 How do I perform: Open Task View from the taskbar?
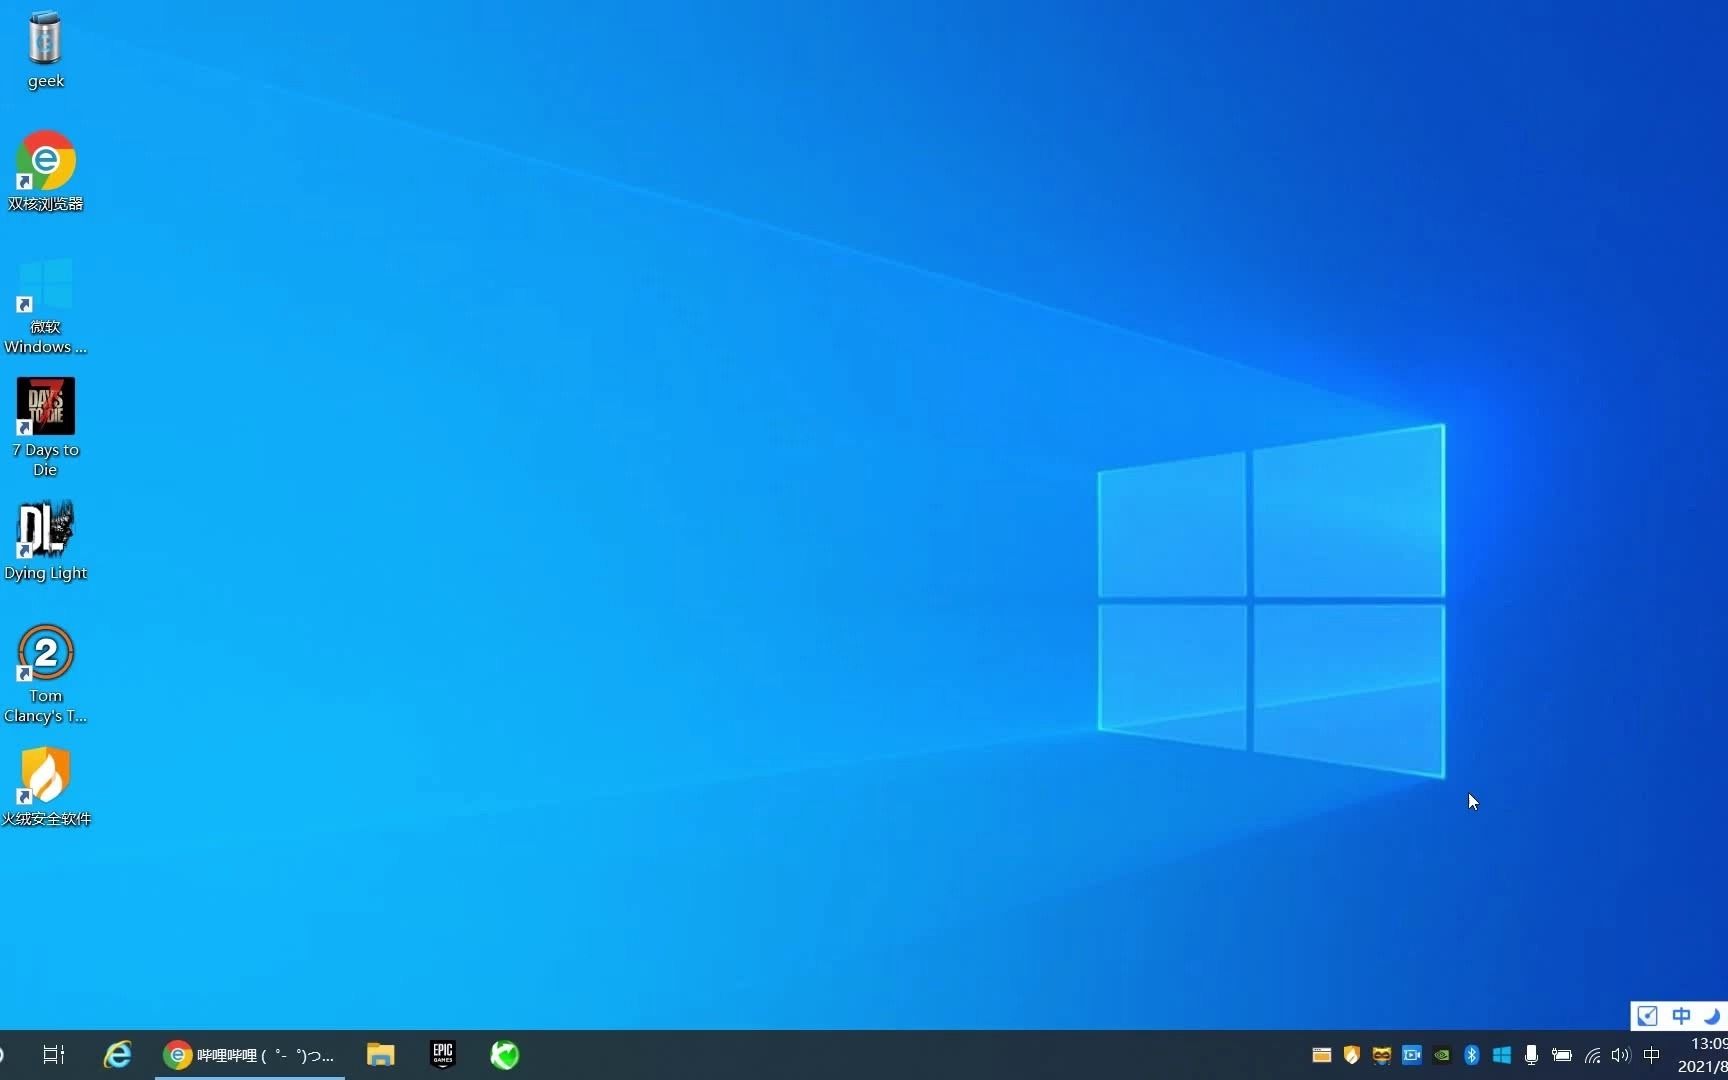click(54, 1054)
